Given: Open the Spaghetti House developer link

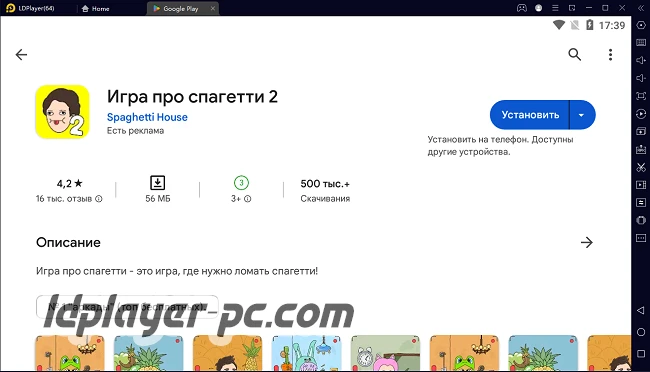Looking at the screenshot, I should click(x=147, y=117).
